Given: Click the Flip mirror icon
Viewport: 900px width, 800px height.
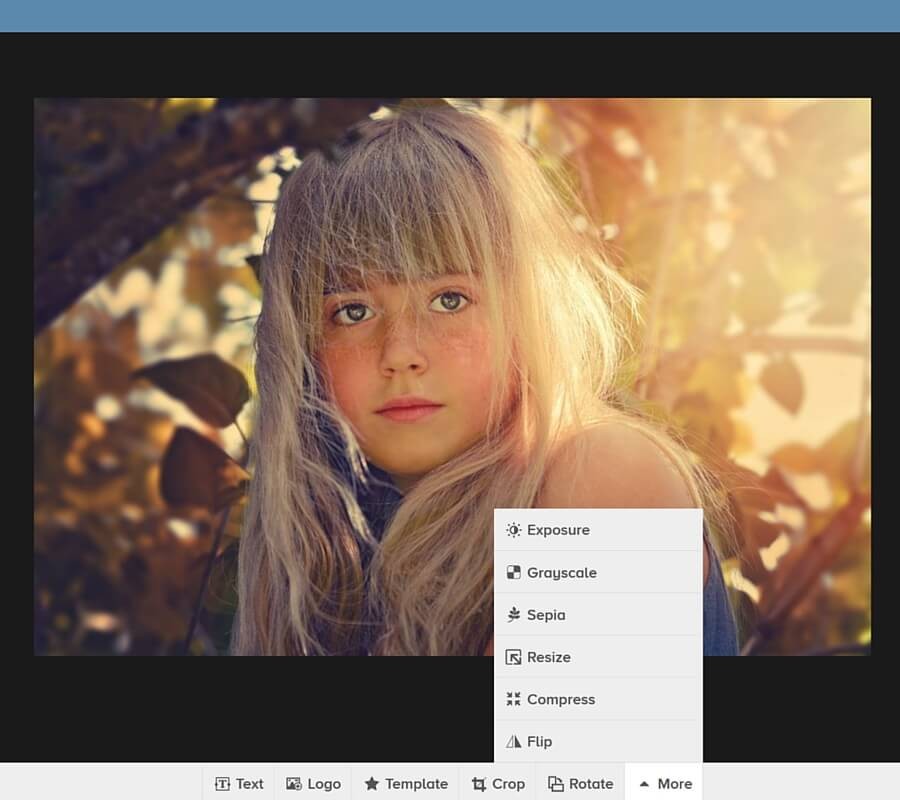Looking at the screenshot, I should 513,741.
